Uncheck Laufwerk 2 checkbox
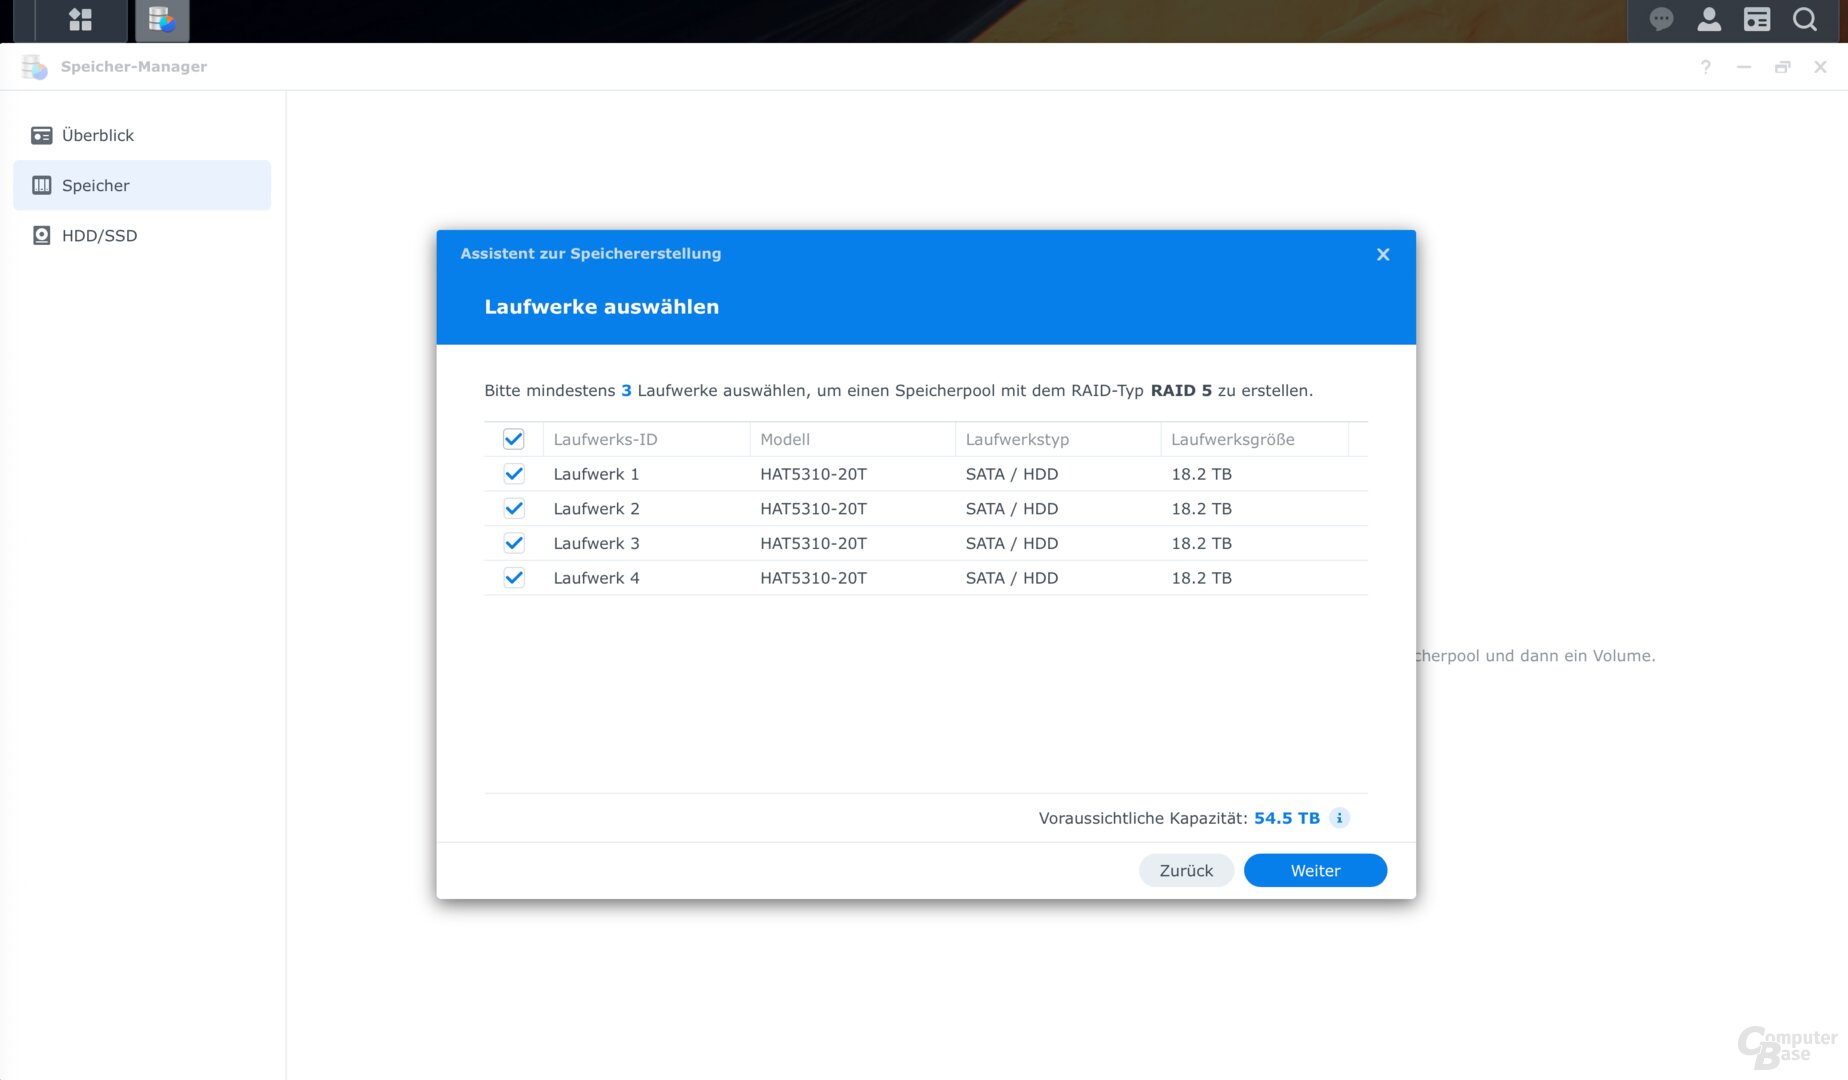 [514, 508]
